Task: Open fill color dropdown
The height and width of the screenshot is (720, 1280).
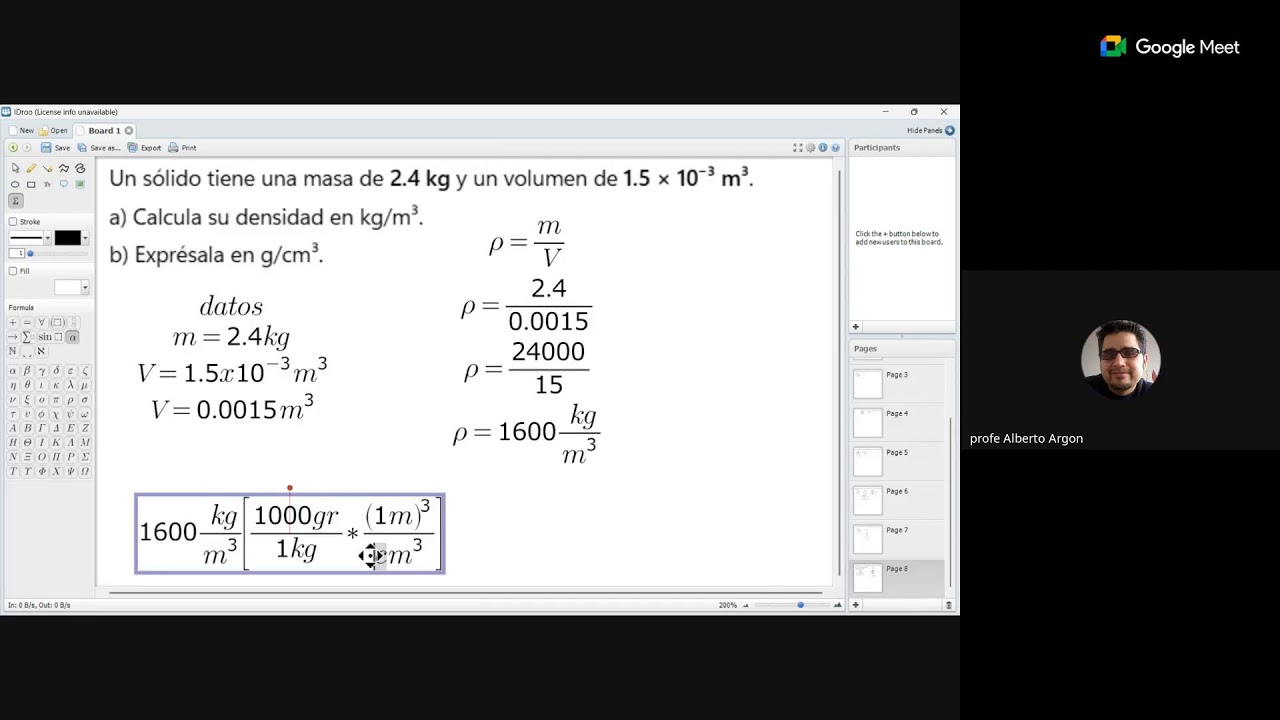Action: (85, 288)
